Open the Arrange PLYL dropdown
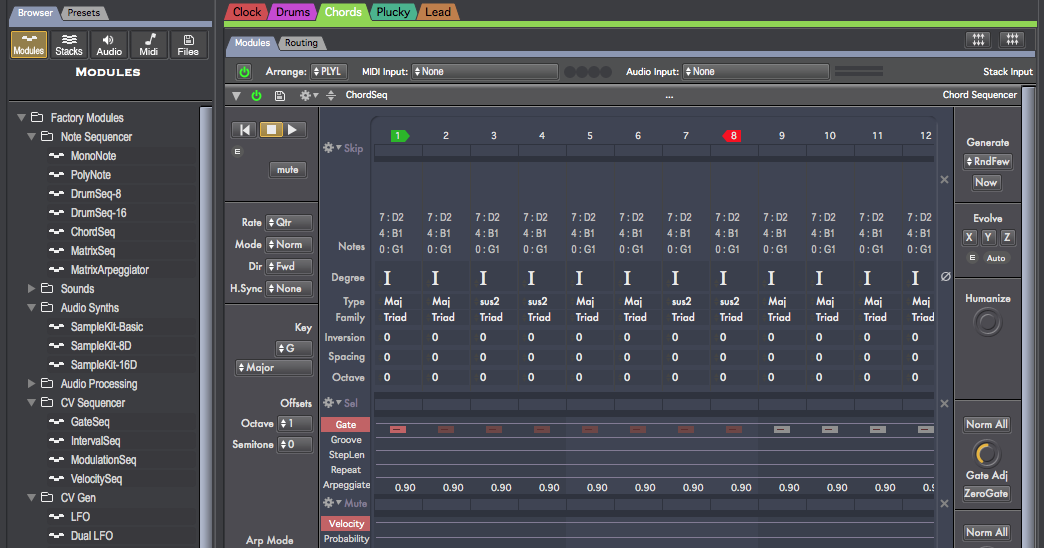The width and height of the screenshot is (1044, 548). [x=329, y=71]
